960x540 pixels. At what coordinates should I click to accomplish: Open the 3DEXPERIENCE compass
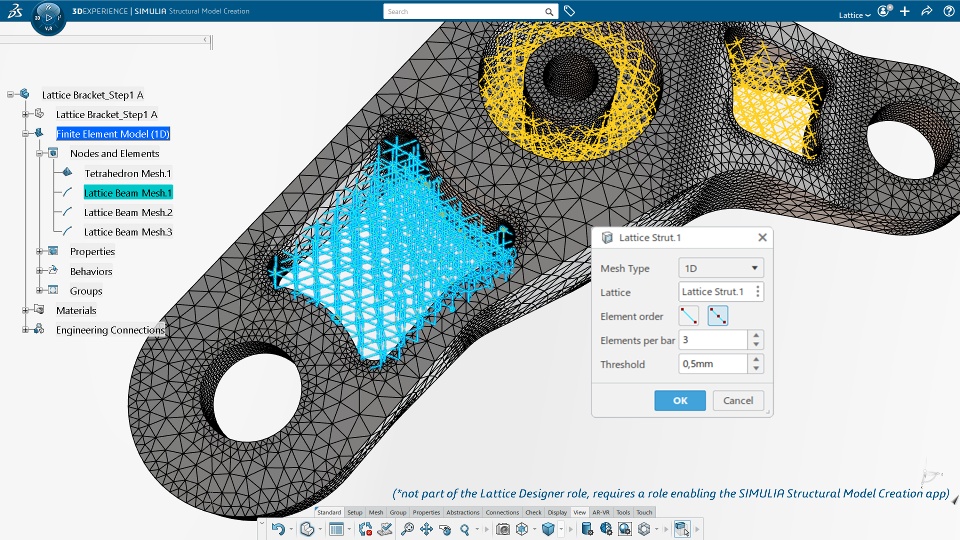coord(48,17)
